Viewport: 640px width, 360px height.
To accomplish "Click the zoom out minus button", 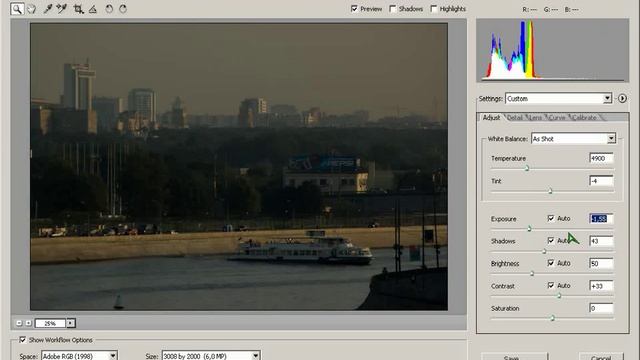I will click(x=19, y=323).
